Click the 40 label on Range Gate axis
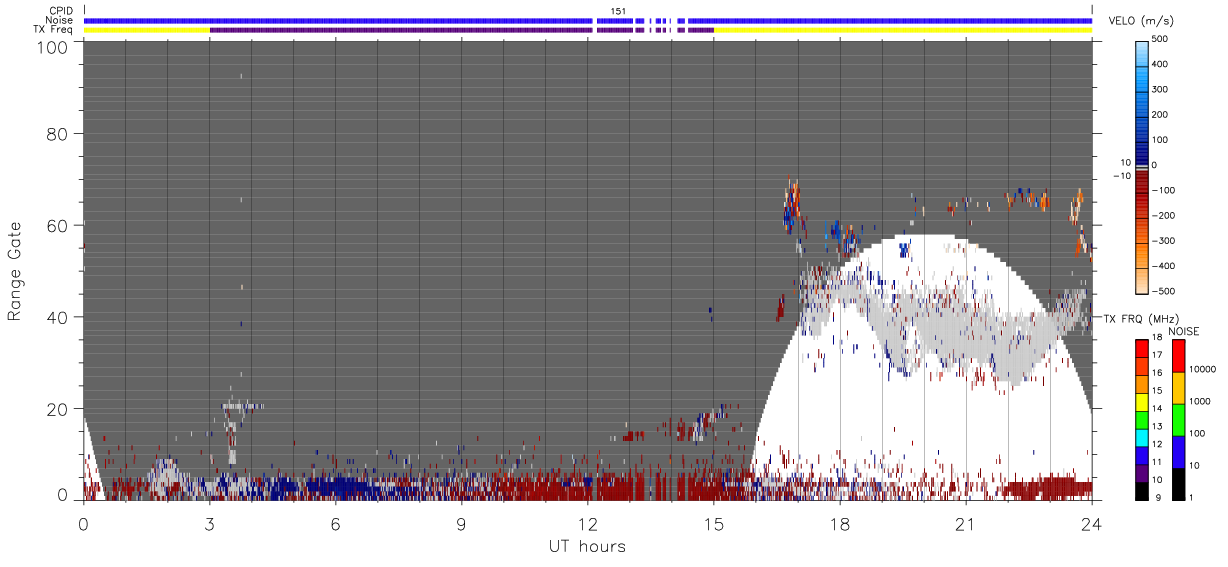Screen dimensions: 1228x567 [x=57, y=318]
